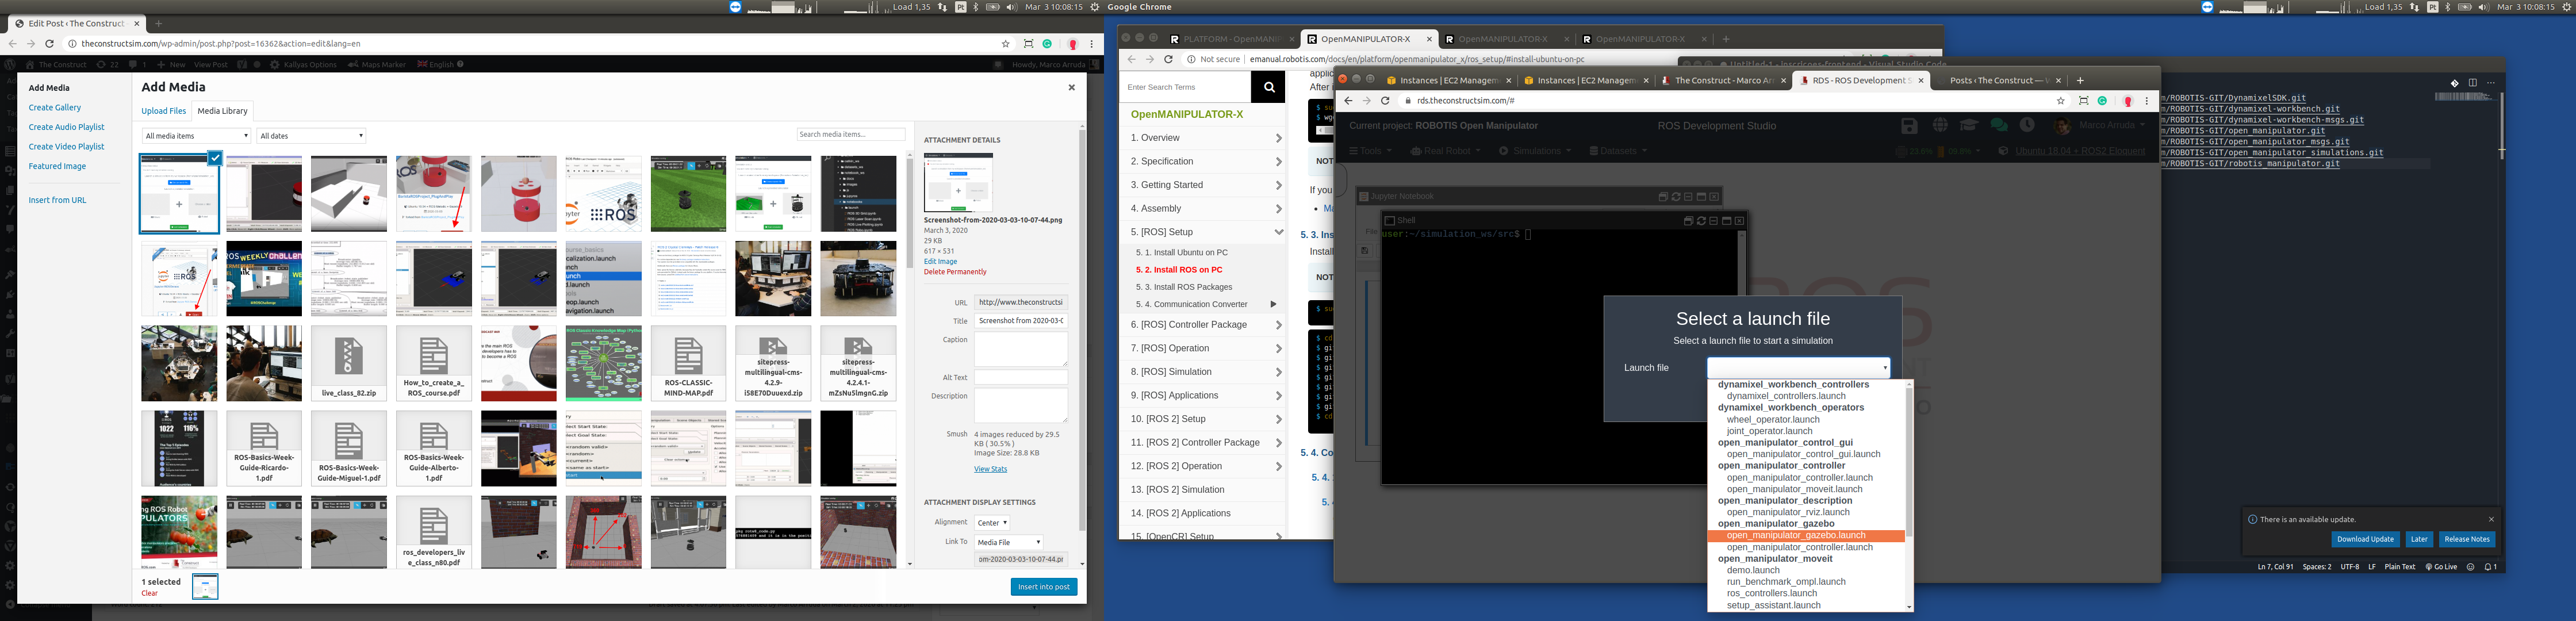Close the Jupyter Notebook panel

point(1714,197)
